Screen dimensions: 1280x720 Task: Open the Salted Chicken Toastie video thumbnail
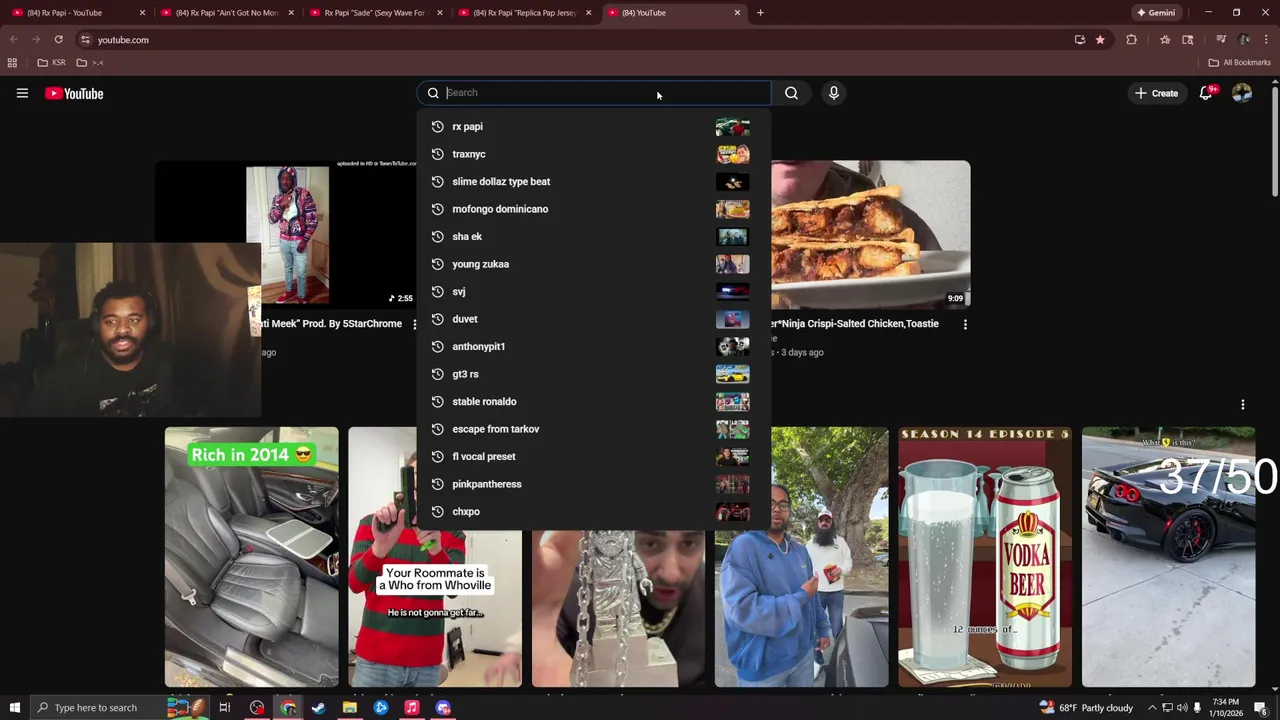[870, 234]
